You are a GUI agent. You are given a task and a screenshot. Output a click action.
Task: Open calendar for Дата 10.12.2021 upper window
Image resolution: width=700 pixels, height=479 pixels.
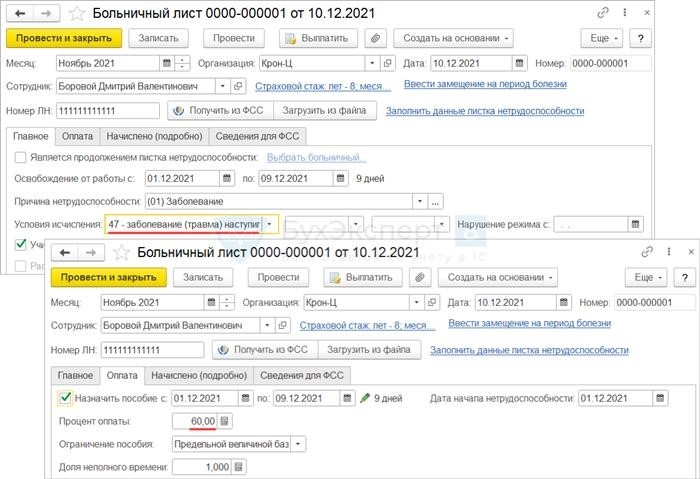519,63
